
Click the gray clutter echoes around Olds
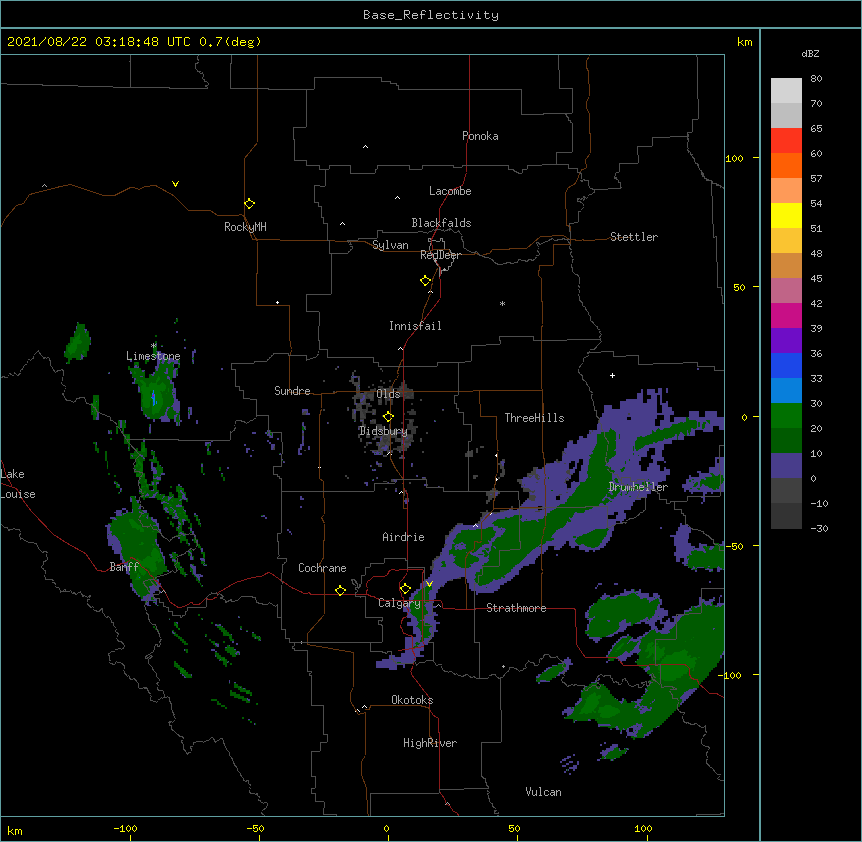[383, 416]
